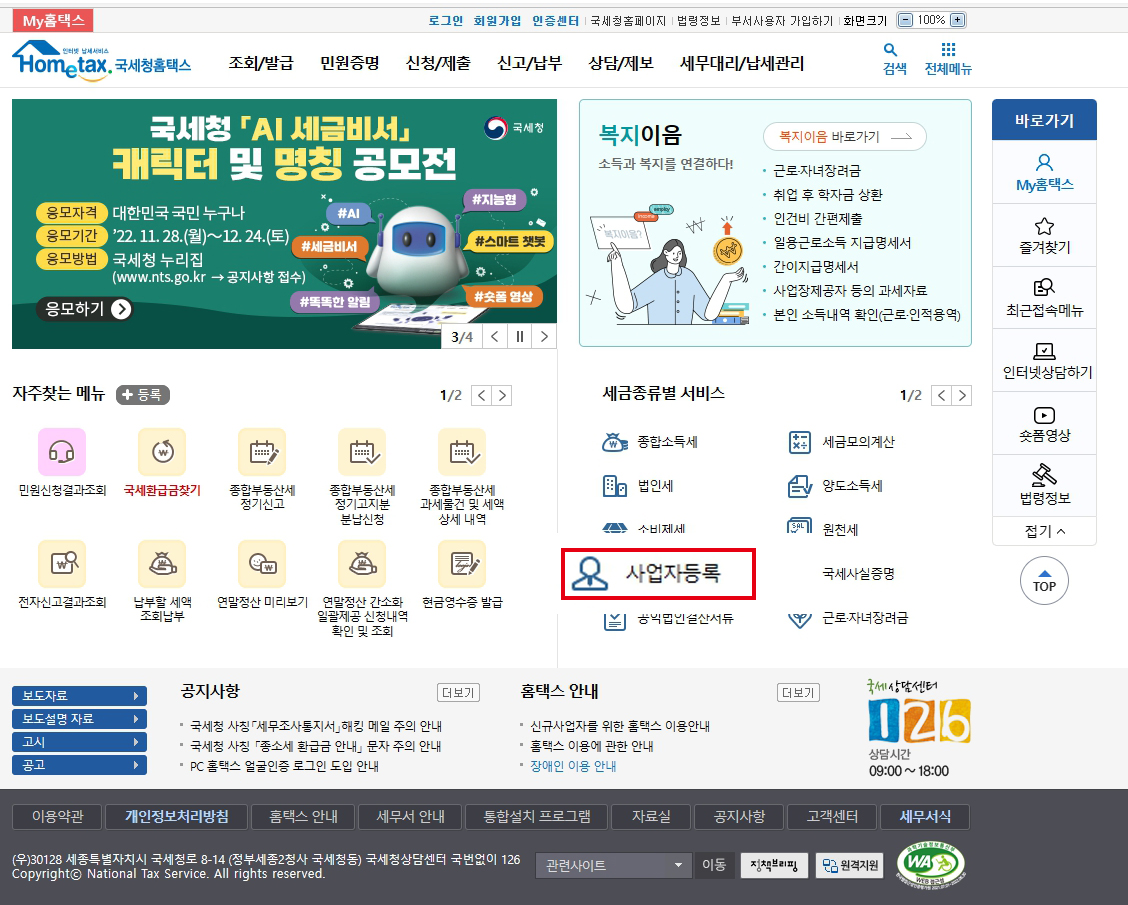Click 복지이음 바로가기 button
This screenshot has height=905, width=1128.
[x=845, y=137]
